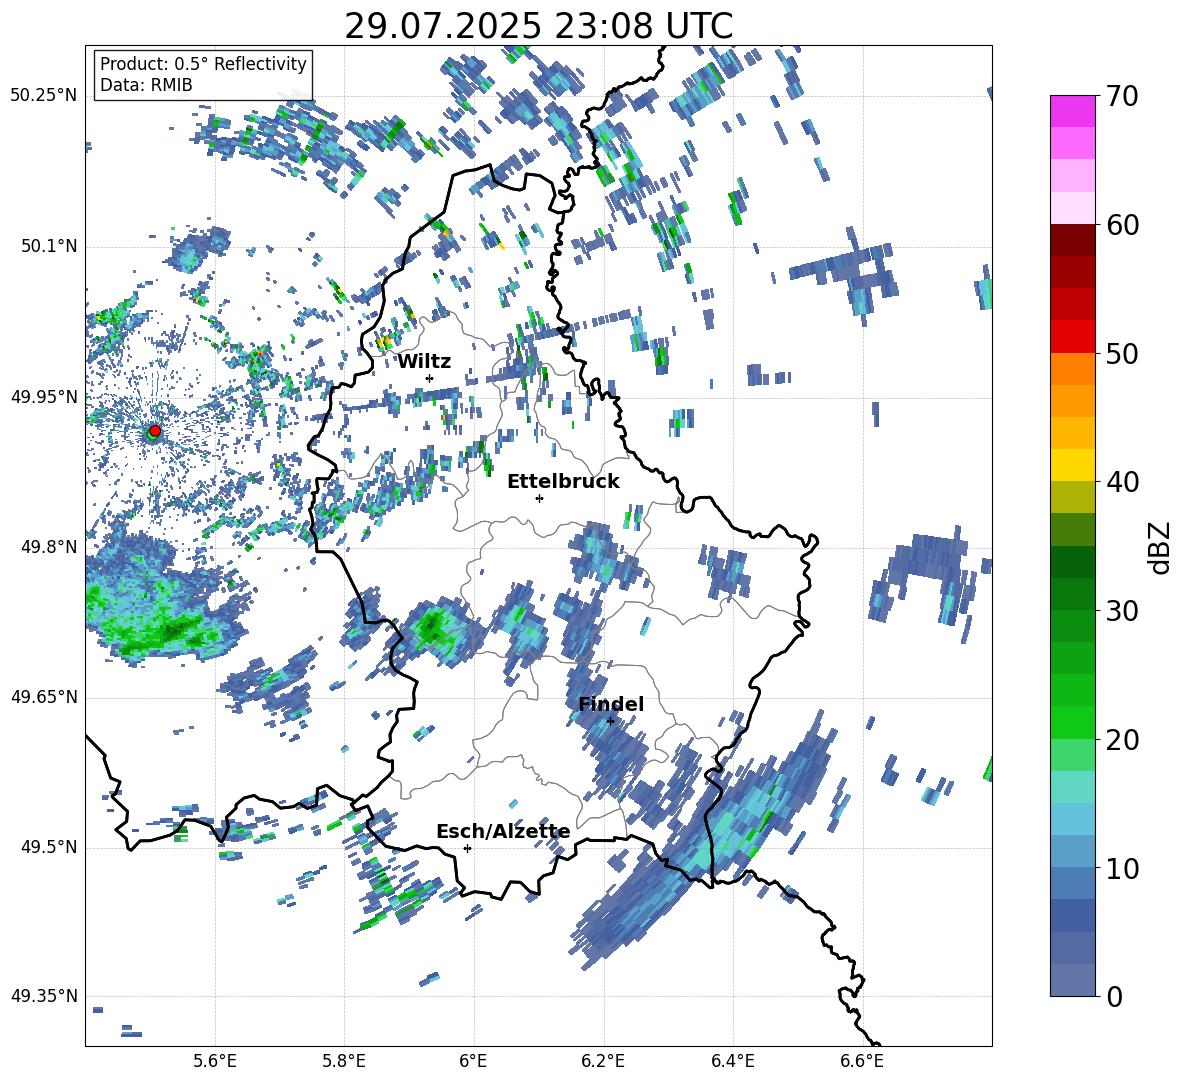Click the 30 colorbar tick value

pyautogui.click(x=1123, y=611)
